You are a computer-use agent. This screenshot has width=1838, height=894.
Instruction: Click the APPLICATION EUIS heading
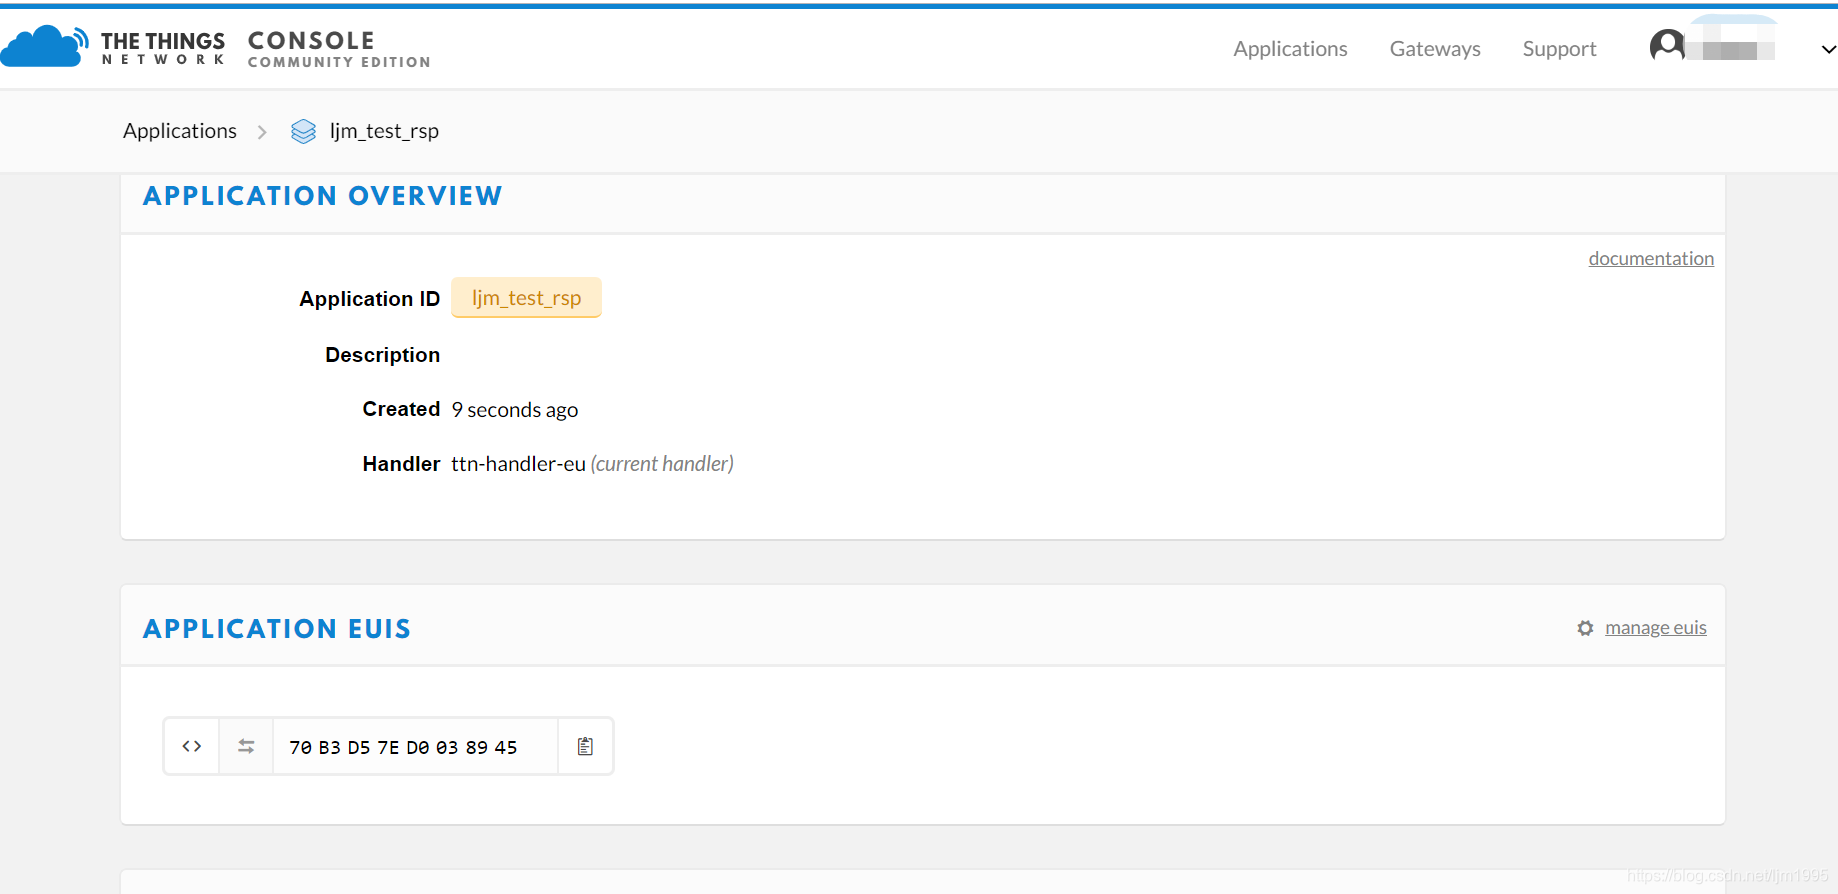tap(277, 629)
